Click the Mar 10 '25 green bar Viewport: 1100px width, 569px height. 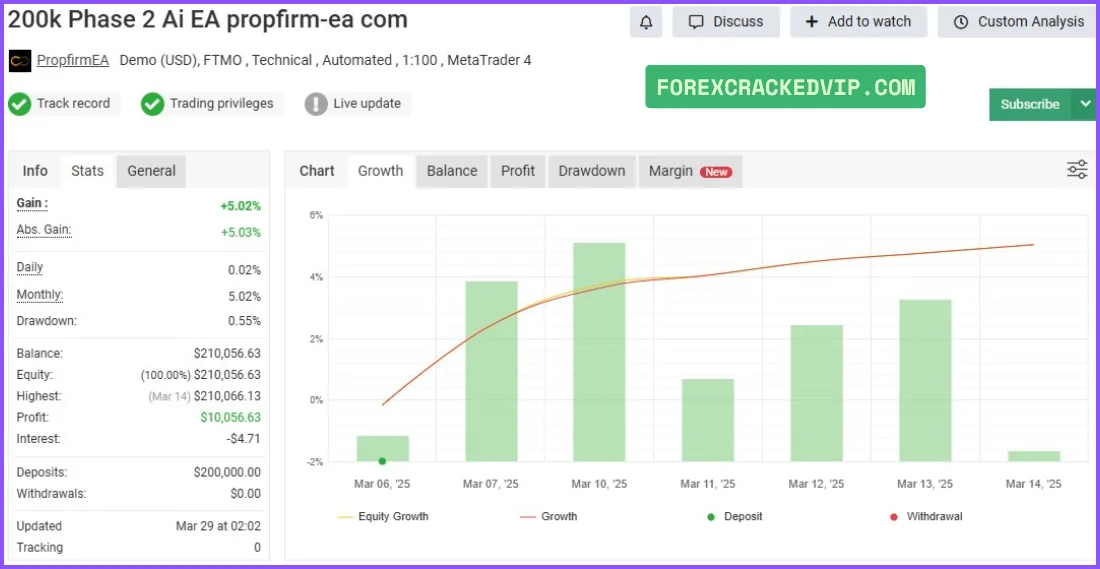[x=599, y=350]
